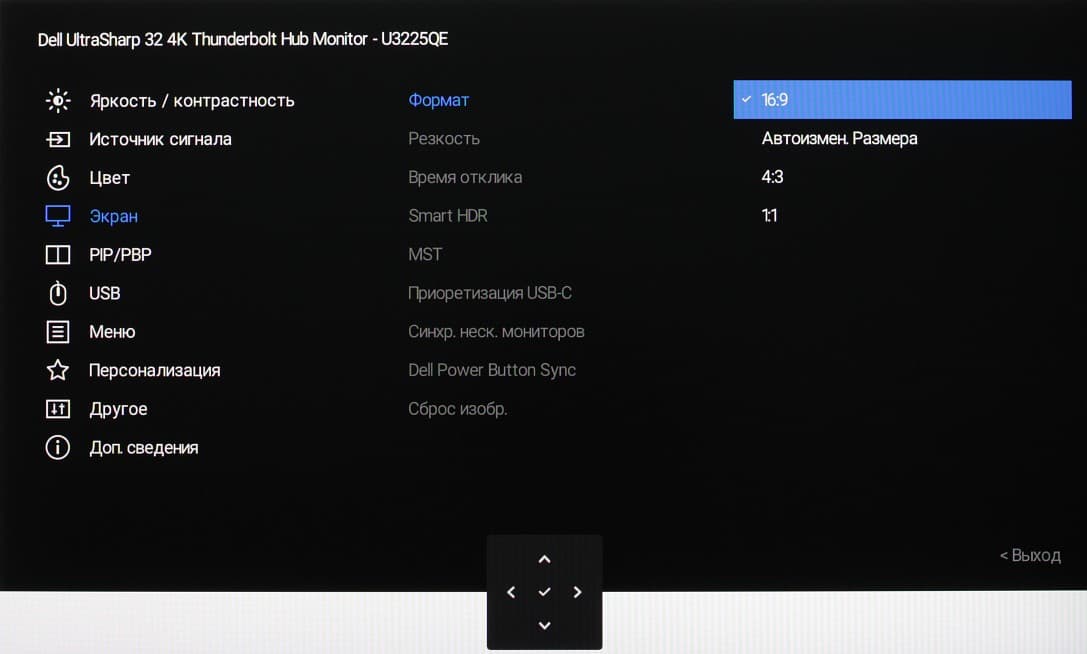Open the PIP/PBP menu

tap(120, 255)
